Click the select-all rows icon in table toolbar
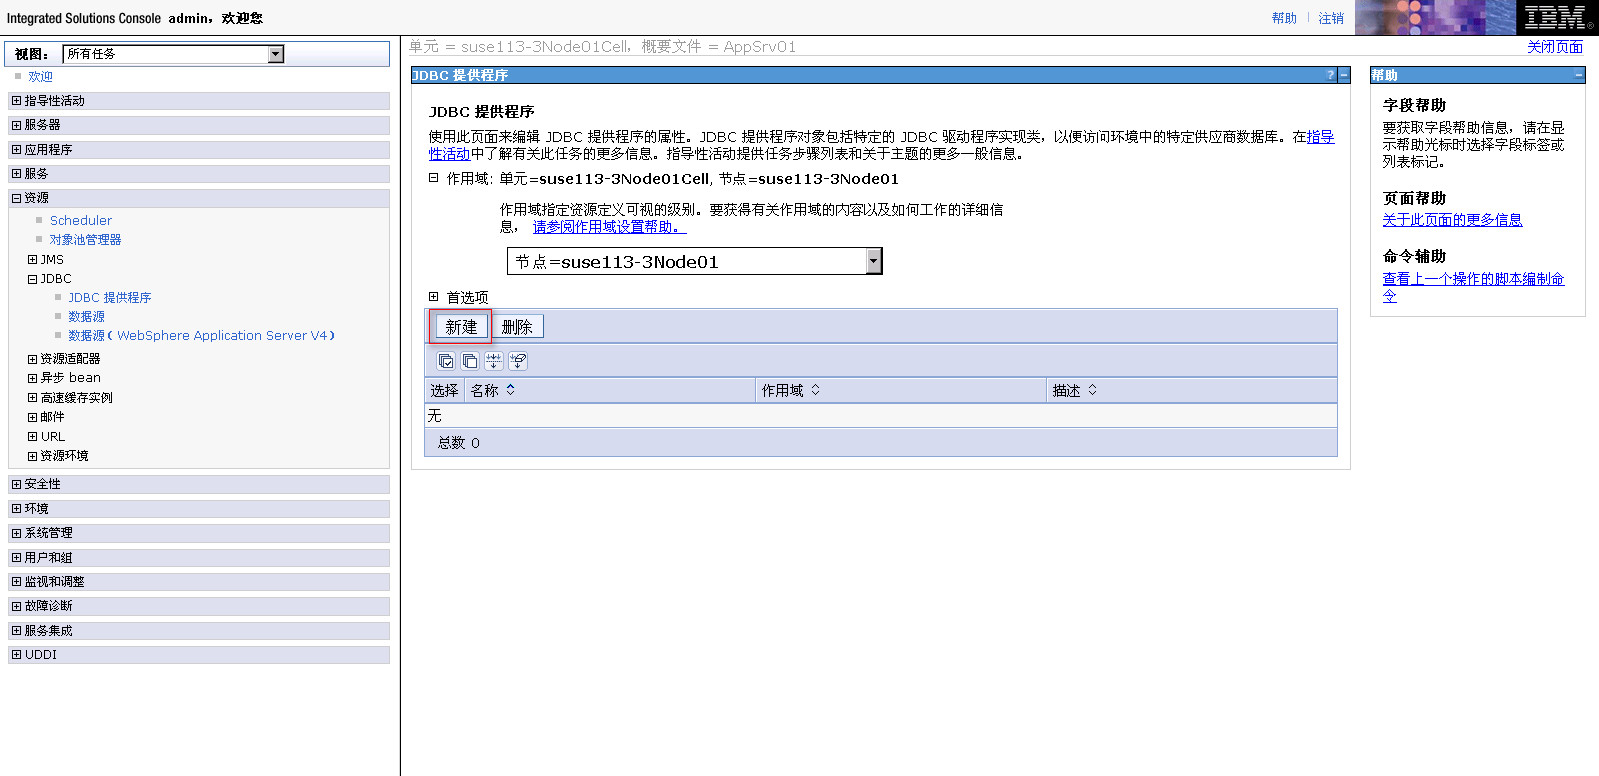 coord(446,361)
